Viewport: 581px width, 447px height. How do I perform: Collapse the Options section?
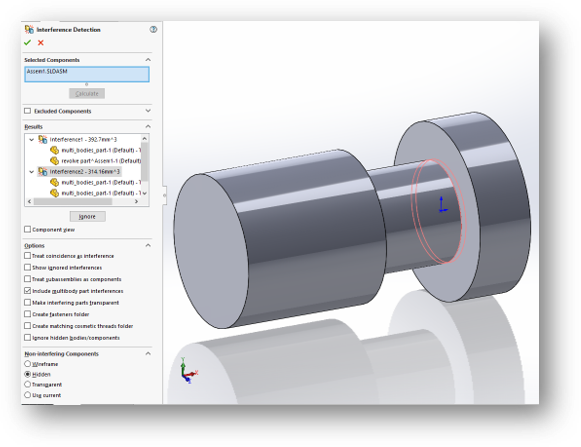[148, 245]
